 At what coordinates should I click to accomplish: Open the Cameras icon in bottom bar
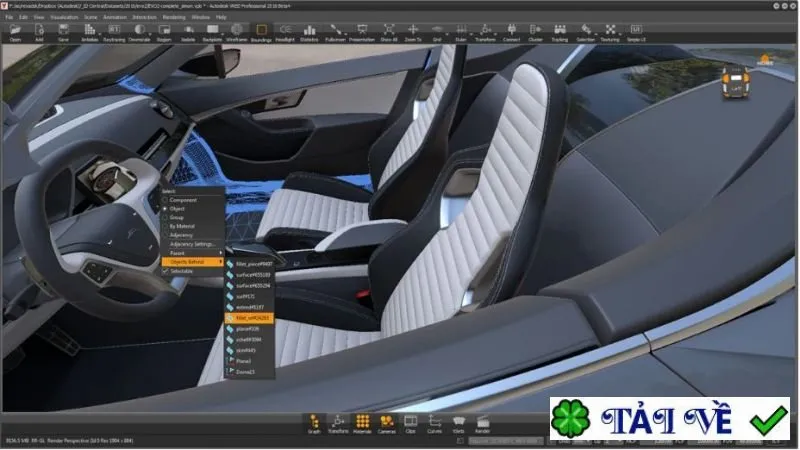tap(387, 424)
